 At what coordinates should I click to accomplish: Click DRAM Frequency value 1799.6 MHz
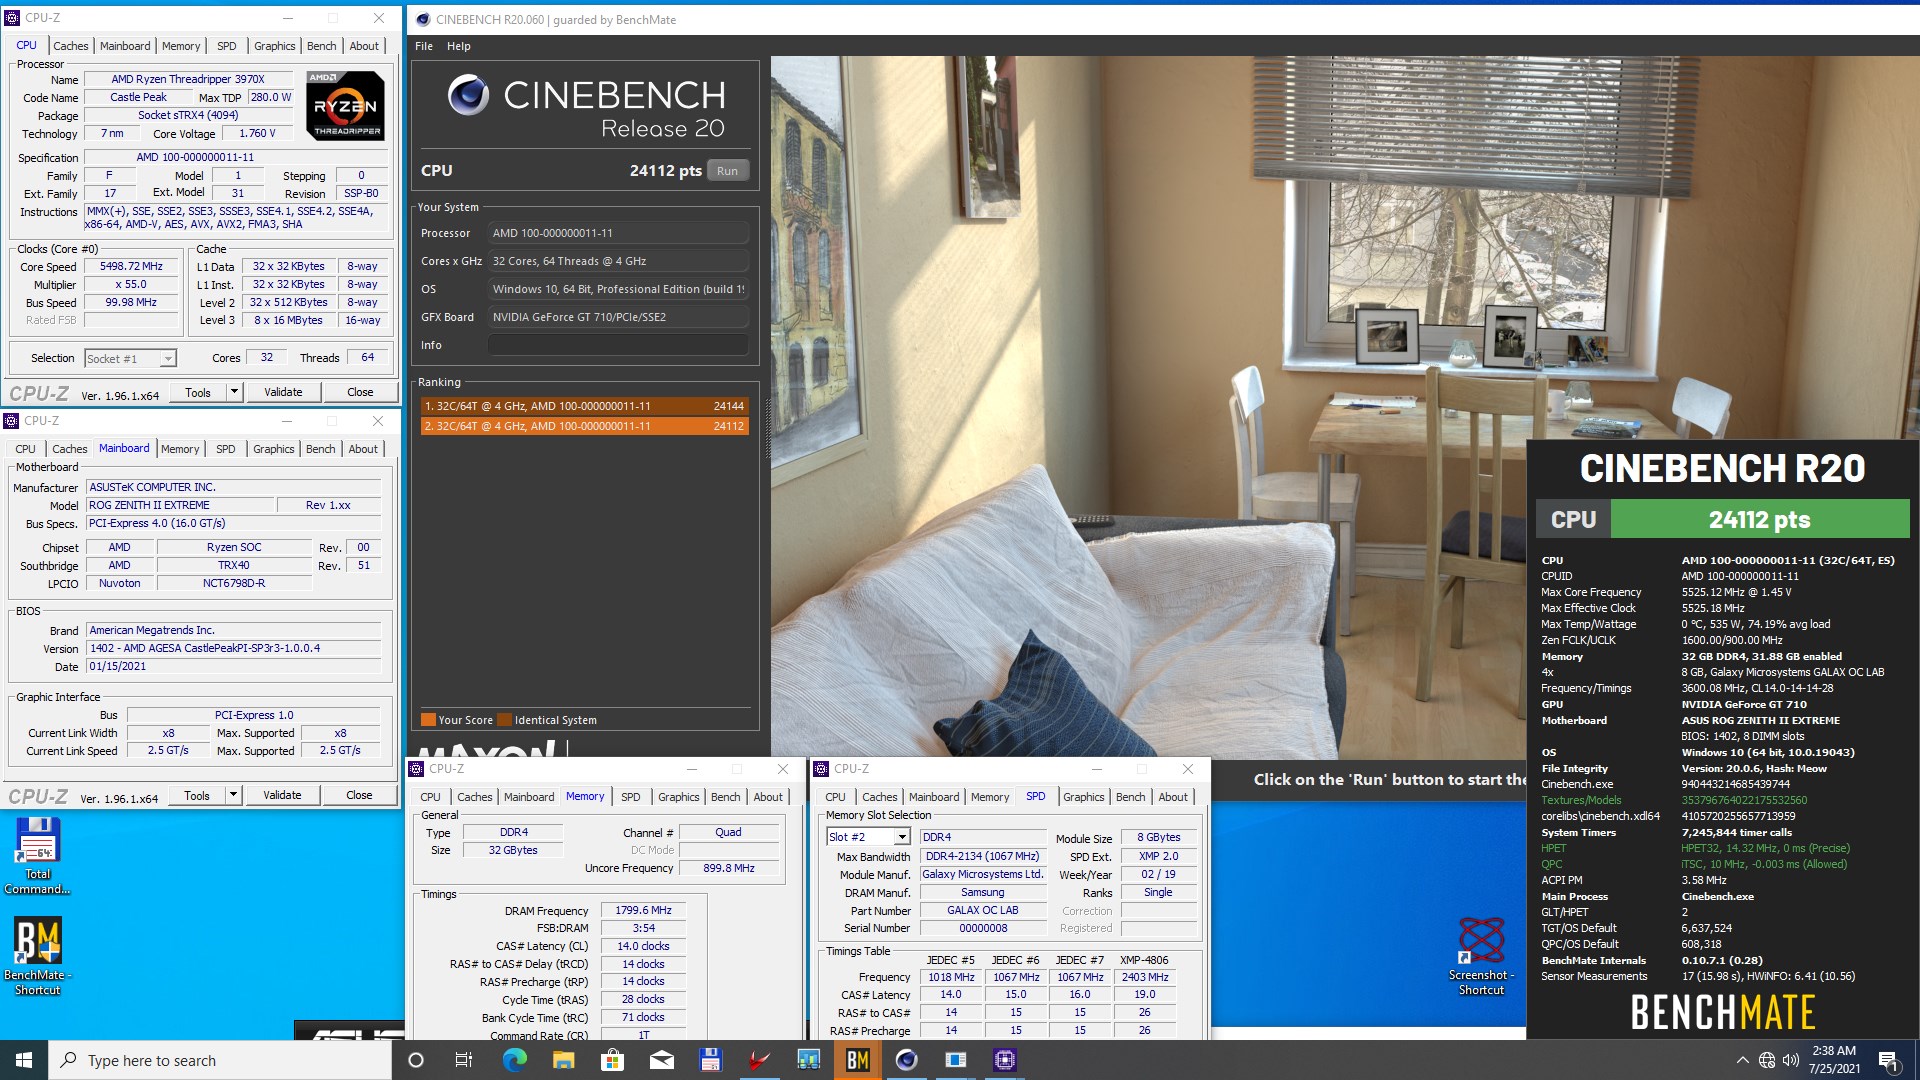point(643,911)
